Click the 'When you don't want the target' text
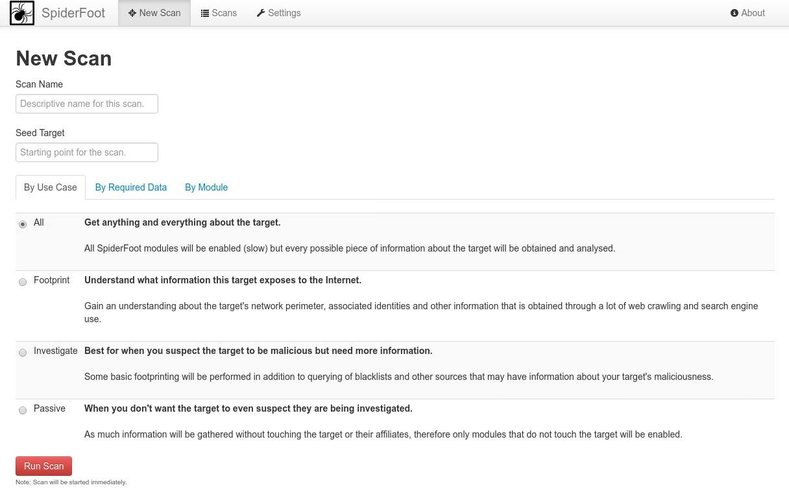Image resolution: width=789 pixels, height=494 pixels. 248,408
